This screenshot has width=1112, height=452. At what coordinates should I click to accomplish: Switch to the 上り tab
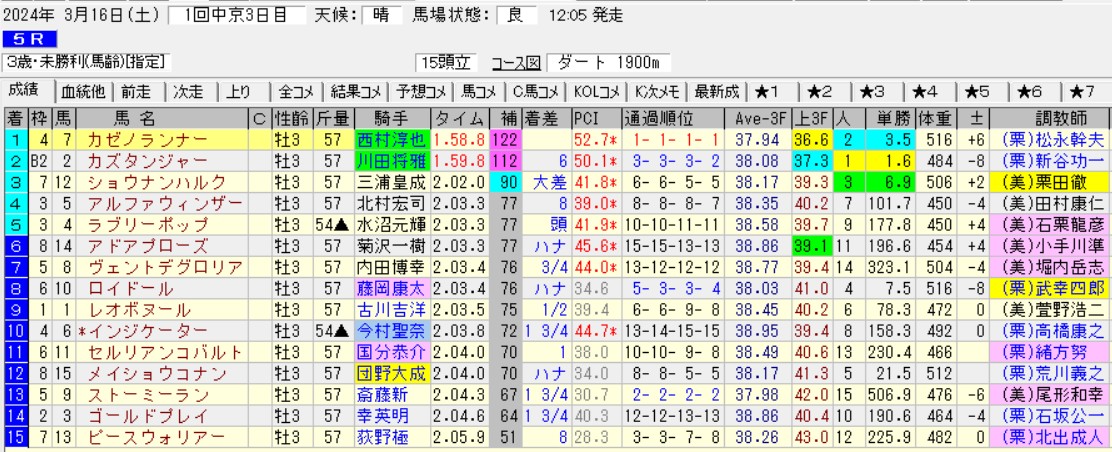[239, 92]
